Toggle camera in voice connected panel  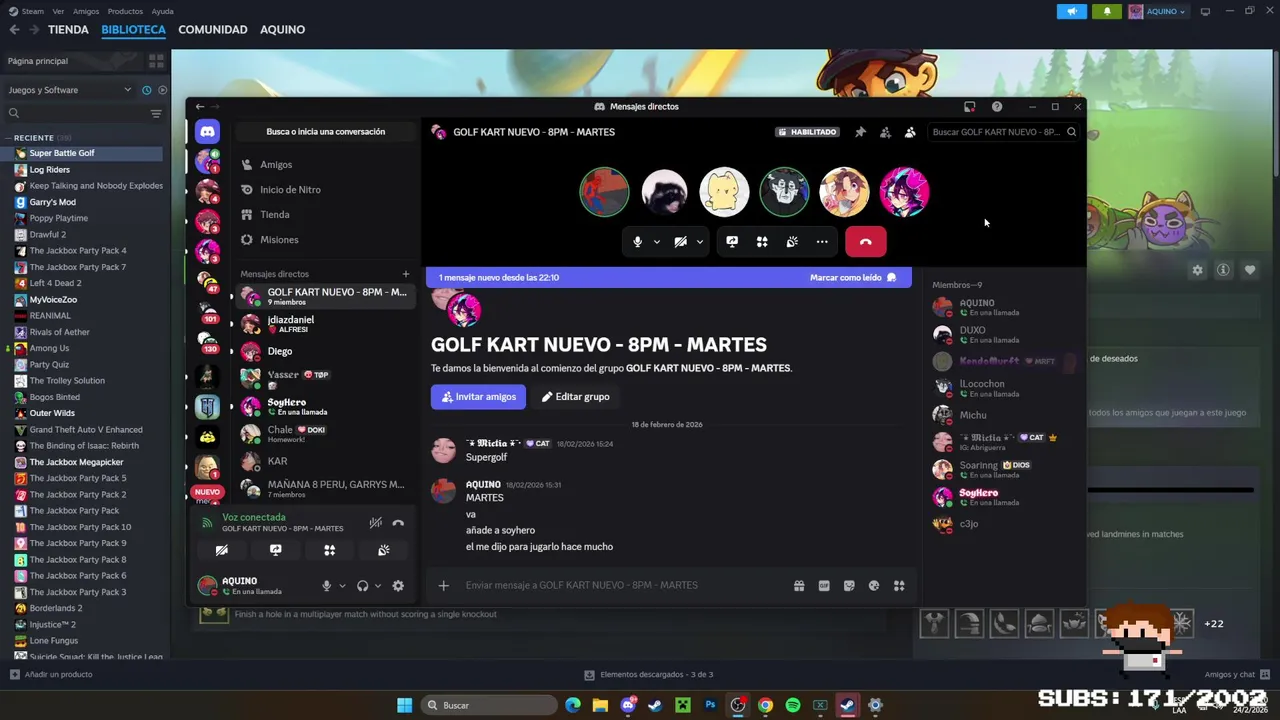coord(222,550)
